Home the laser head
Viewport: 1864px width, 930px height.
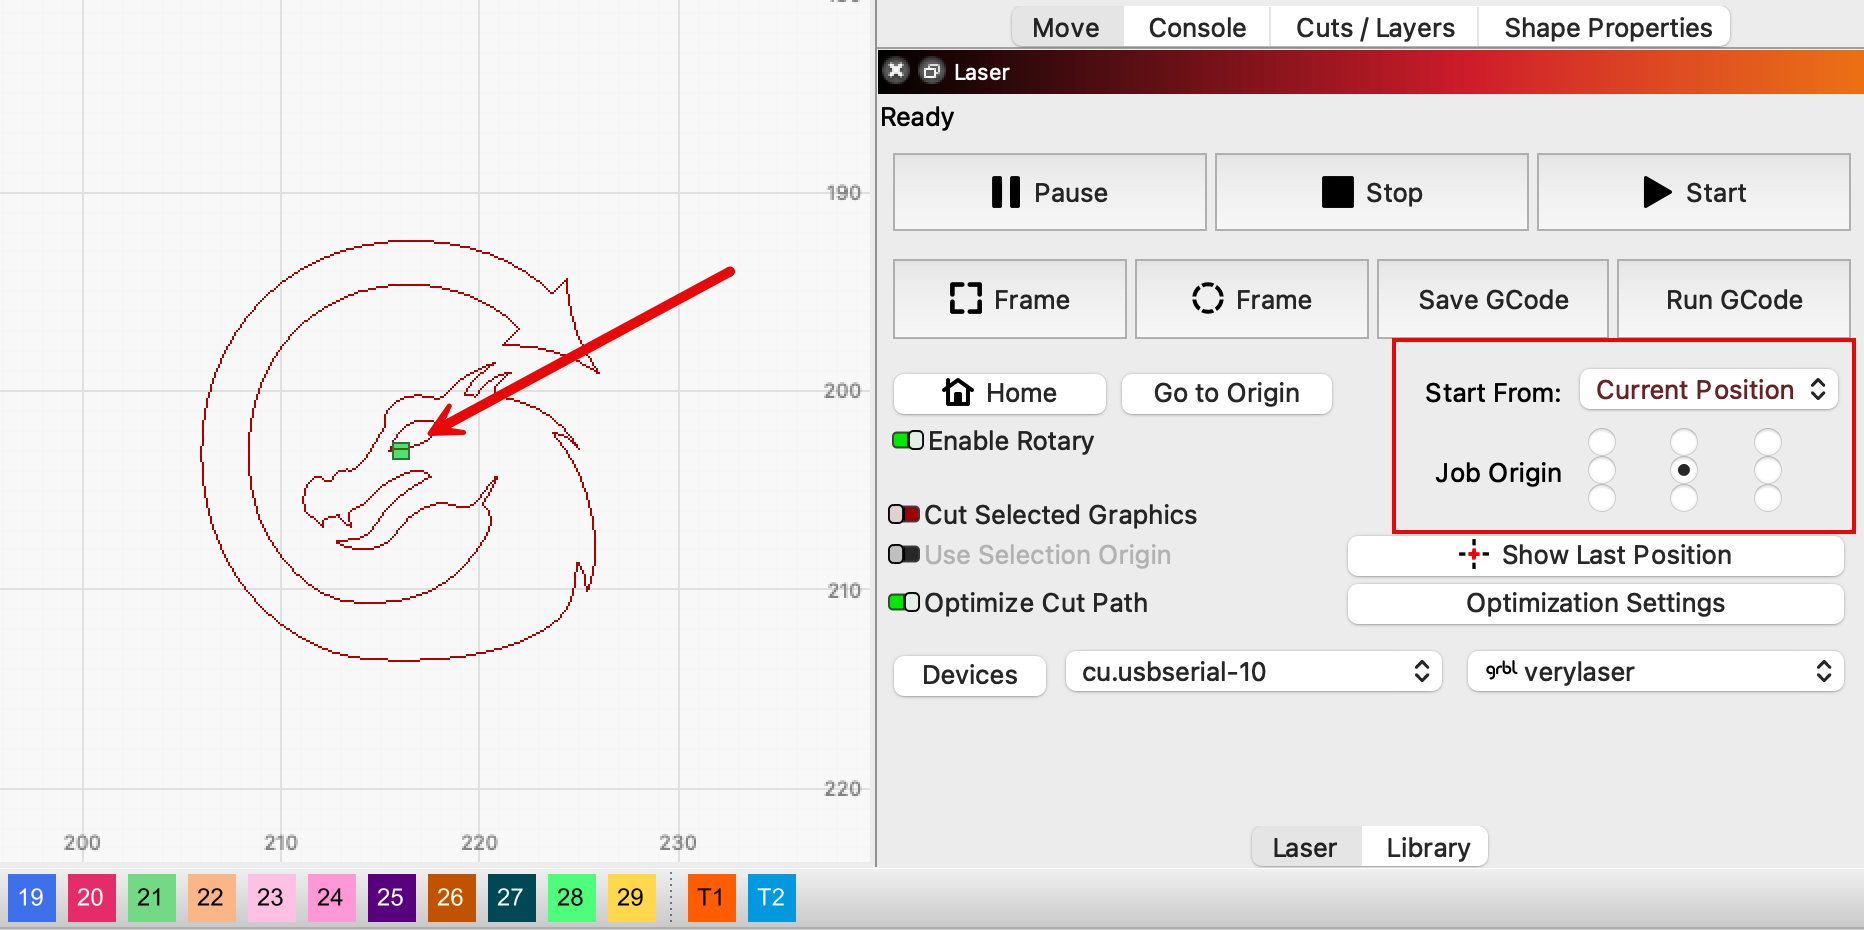999,393
